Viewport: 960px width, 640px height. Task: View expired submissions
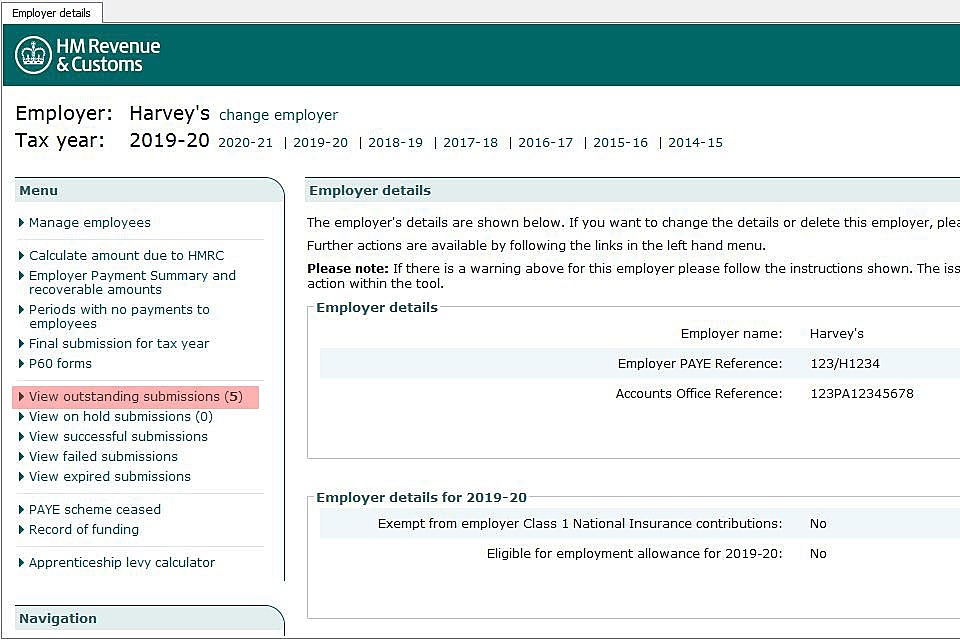[x=109, y=477]
